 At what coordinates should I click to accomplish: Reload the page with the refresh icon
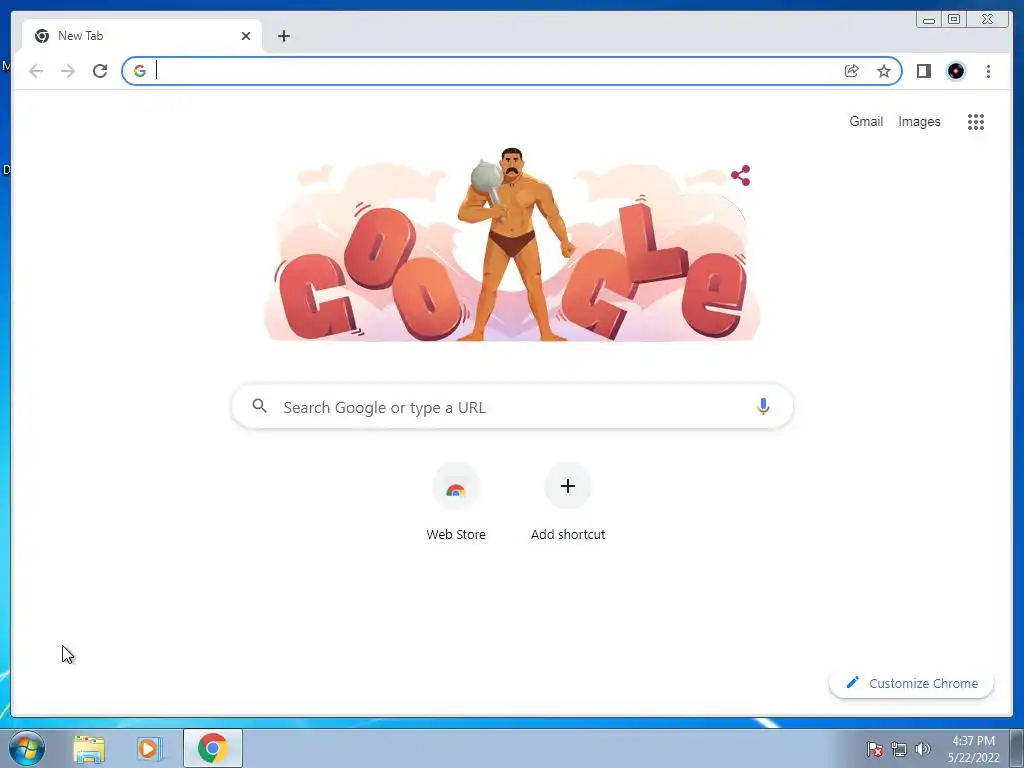[100, 71]
